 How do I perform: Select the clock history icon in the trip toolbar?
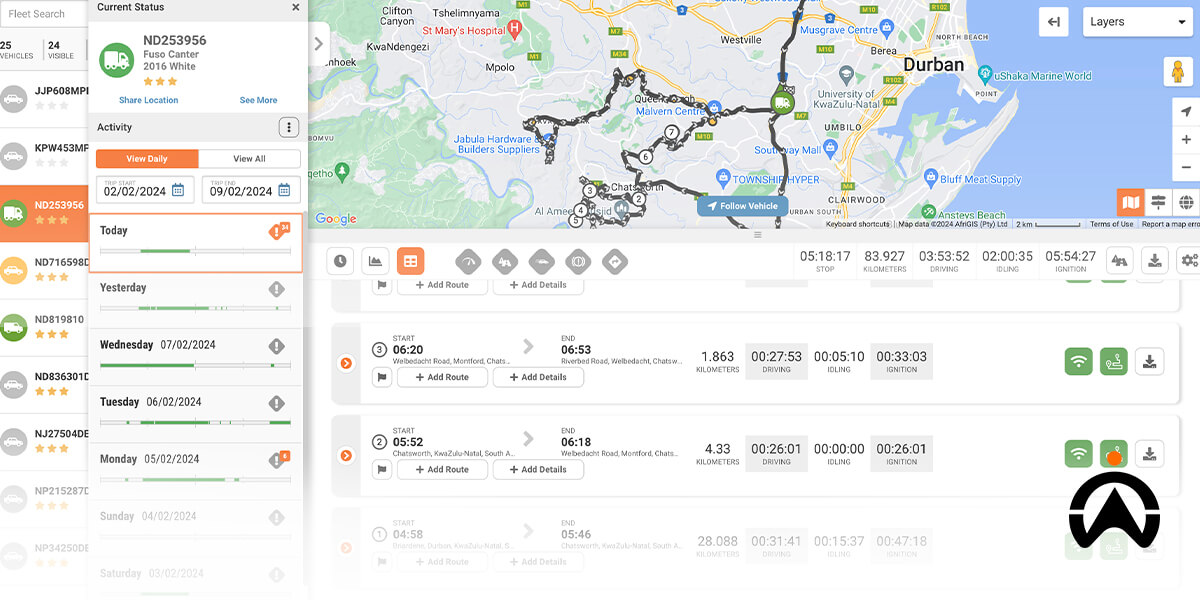340,261
